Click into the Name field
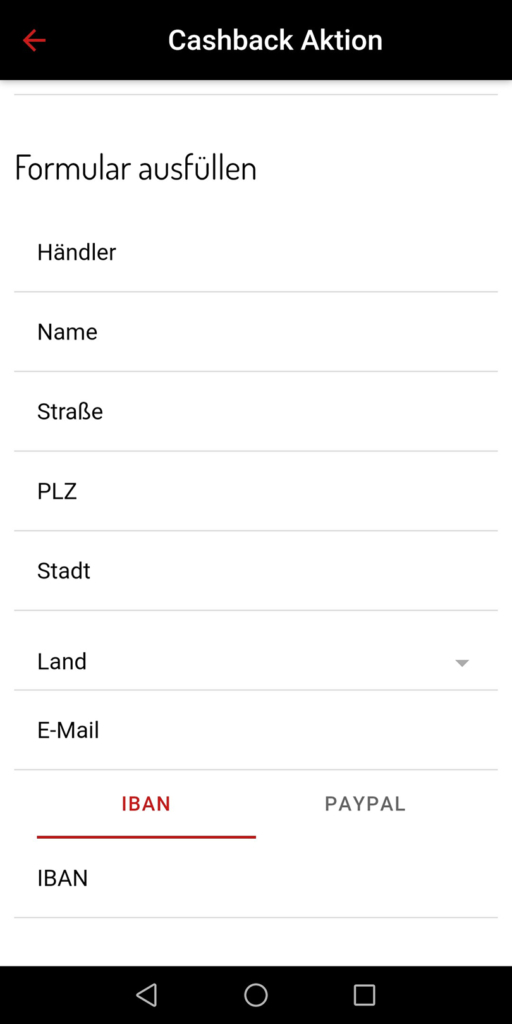 256,332
